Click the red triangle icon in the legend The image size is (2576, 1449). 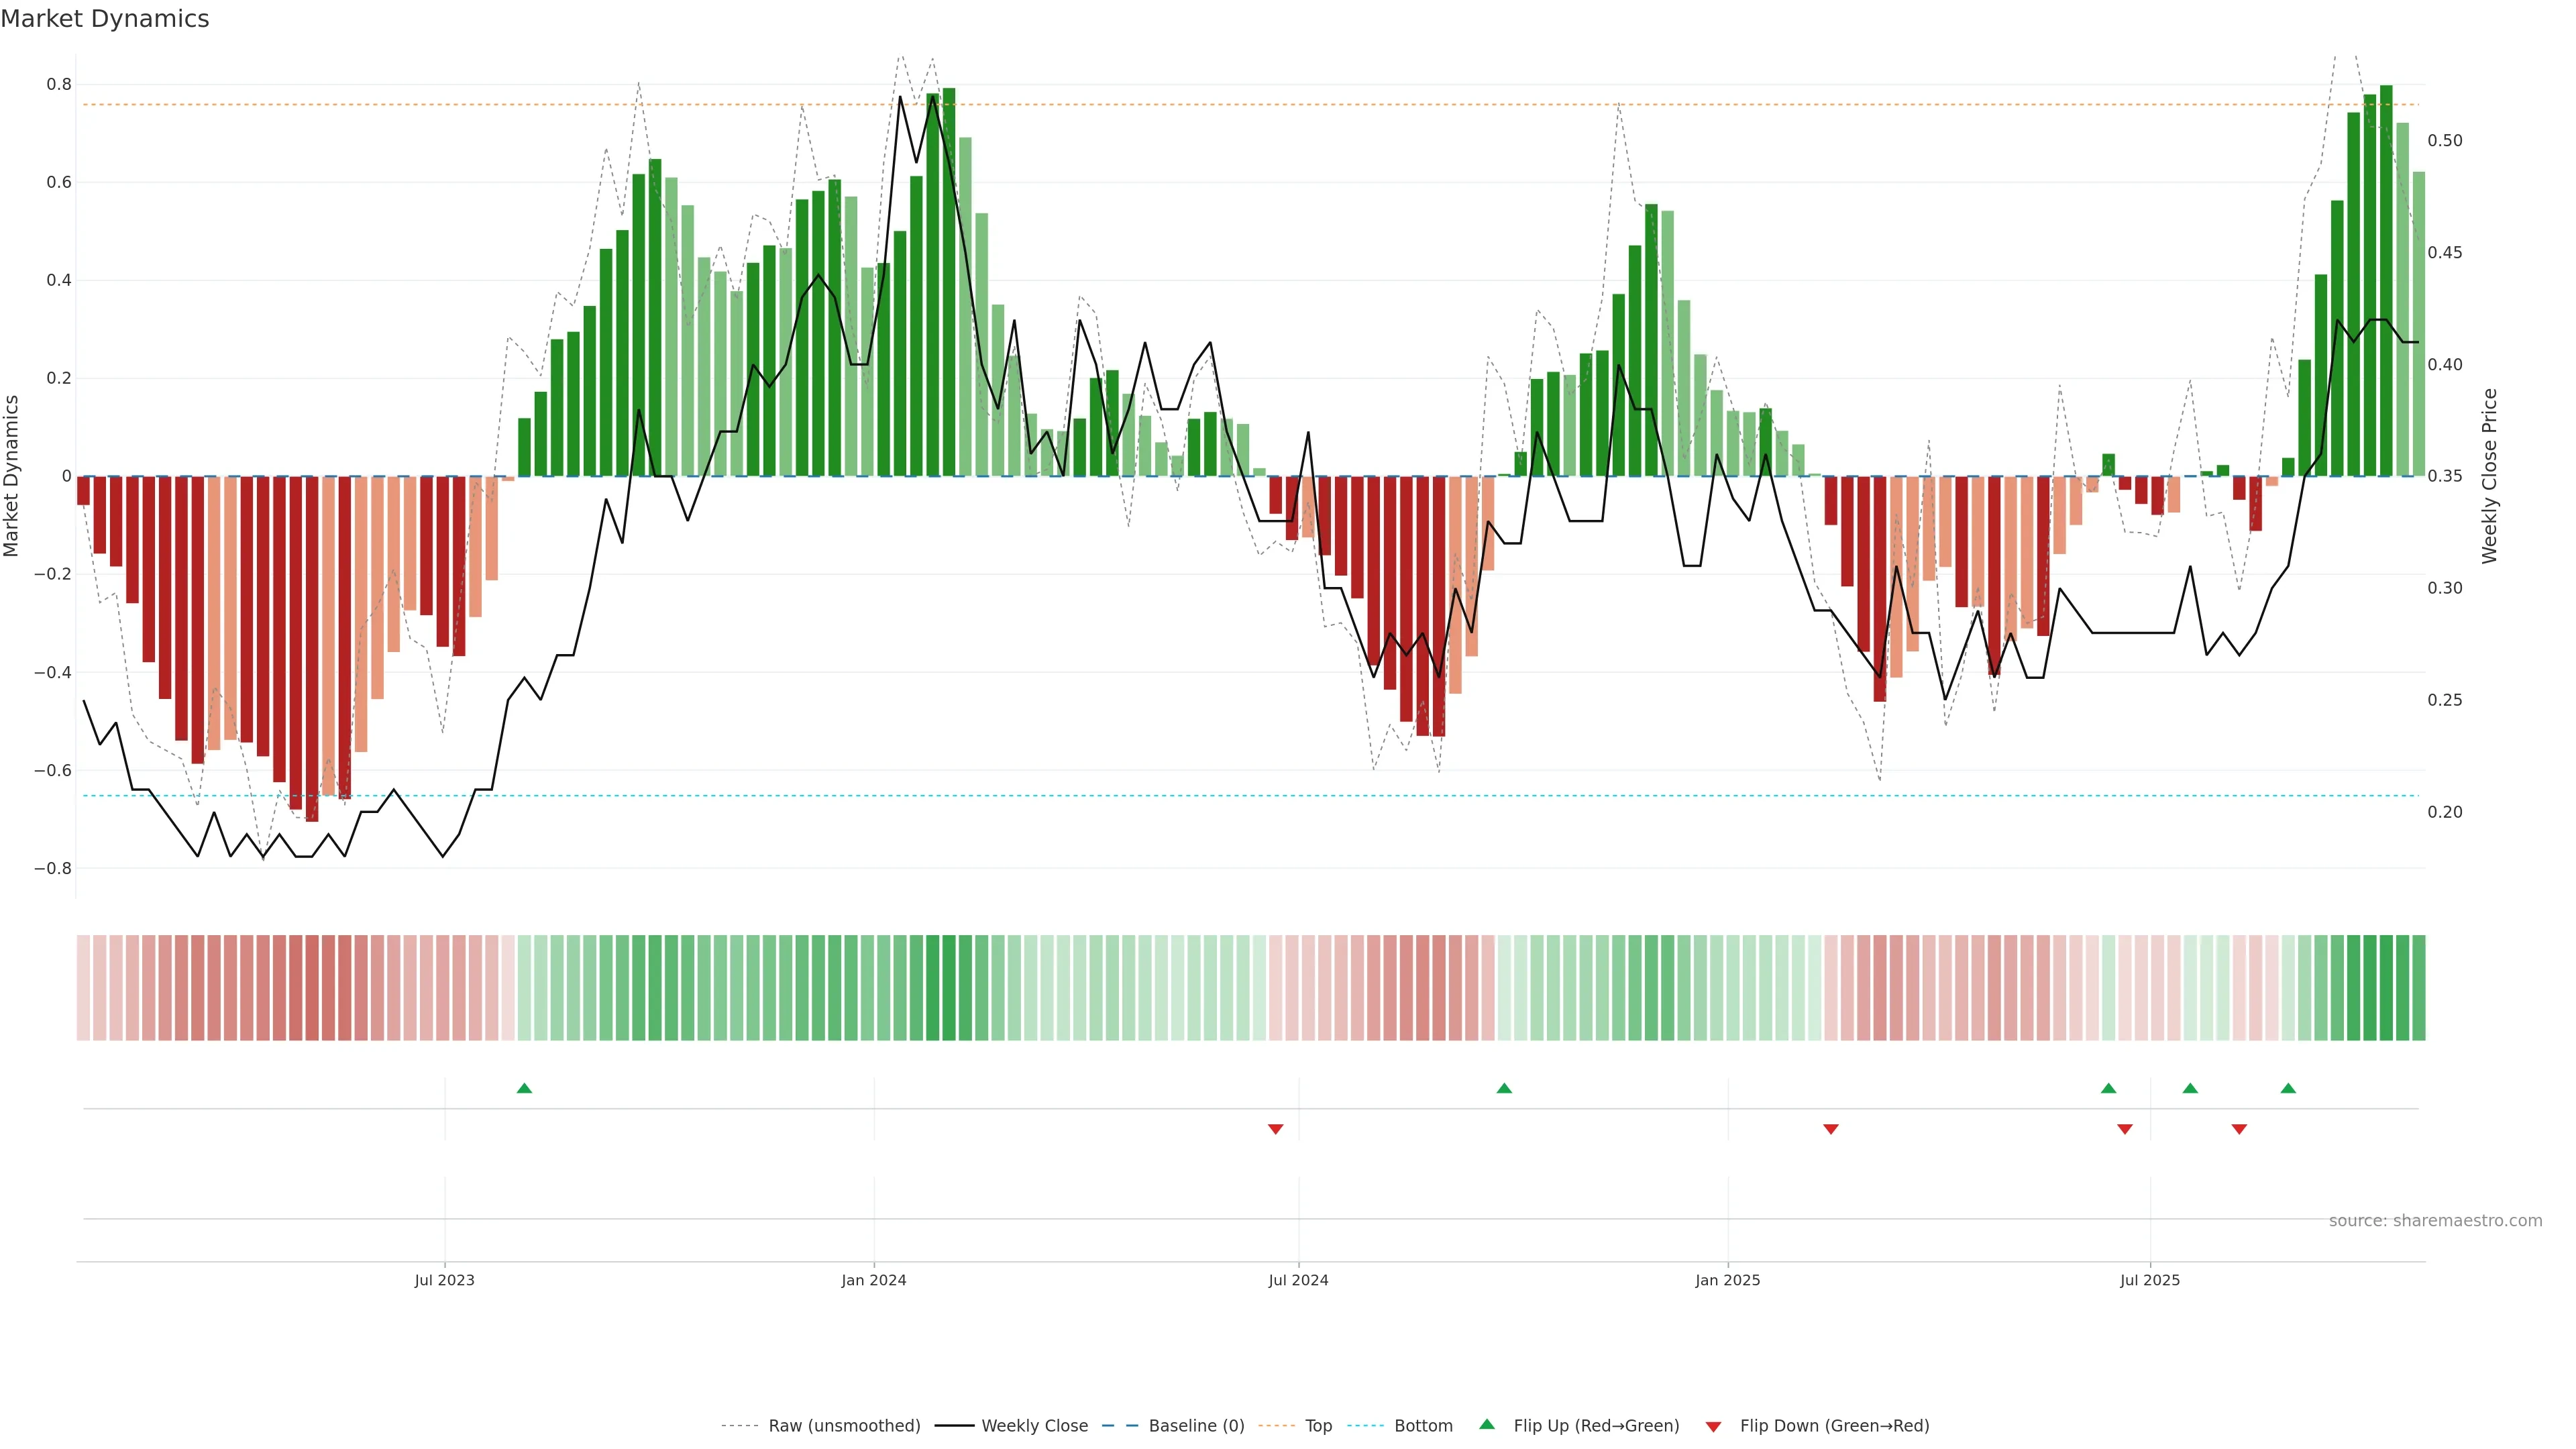[x=1713, y=1427]
